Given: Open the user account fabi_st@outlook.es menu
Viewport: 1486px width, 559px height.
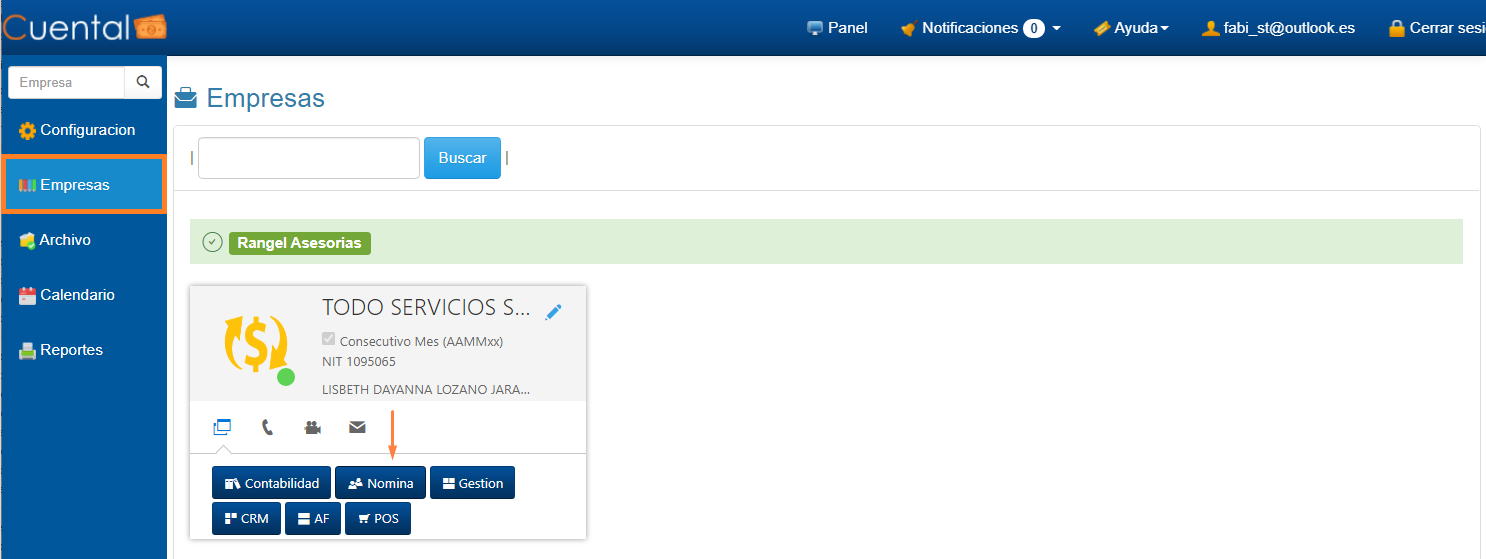Looking at the screenshot, I should [1278, 28].
